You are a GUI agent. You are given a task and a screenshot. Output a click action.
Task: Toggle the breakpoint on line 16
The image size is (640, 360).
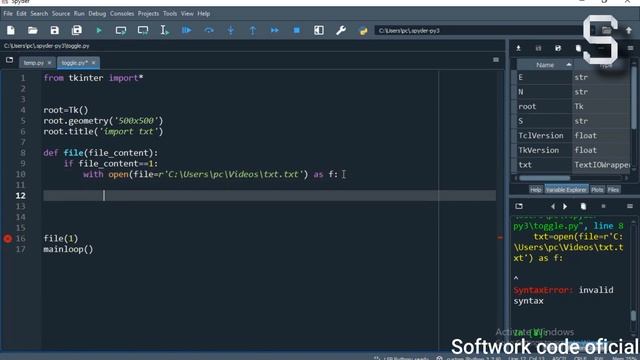click(8, 238)
